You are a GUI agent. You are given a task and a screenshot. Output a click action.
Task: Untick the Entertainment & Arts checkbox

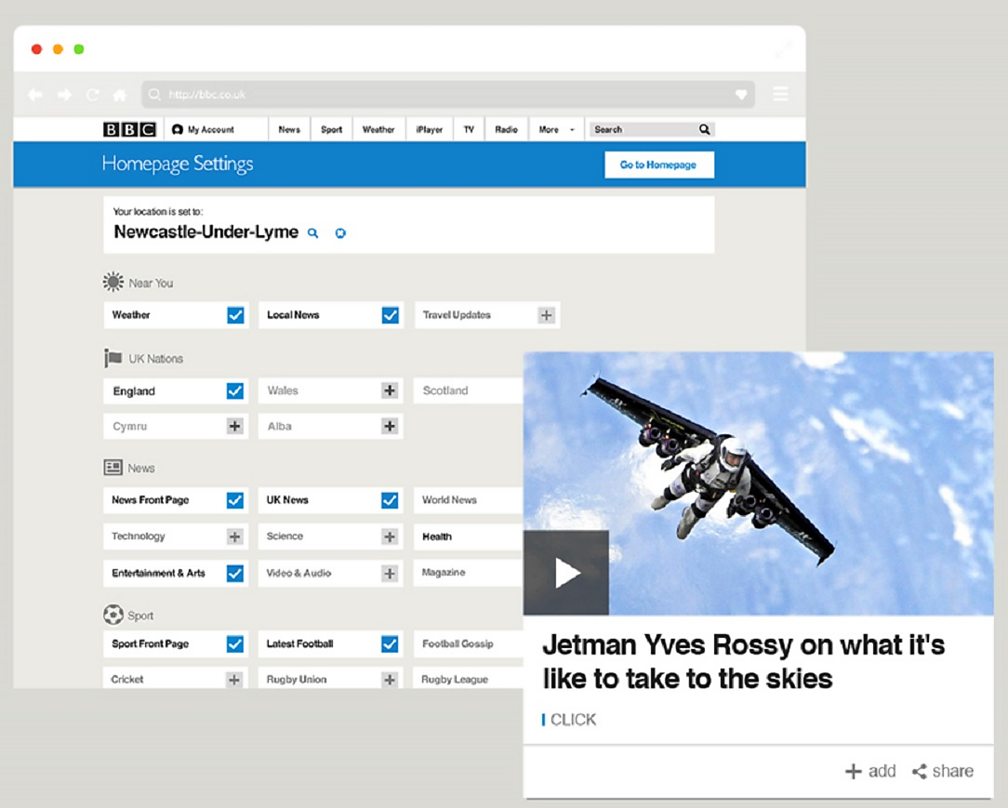pos(234,572)
